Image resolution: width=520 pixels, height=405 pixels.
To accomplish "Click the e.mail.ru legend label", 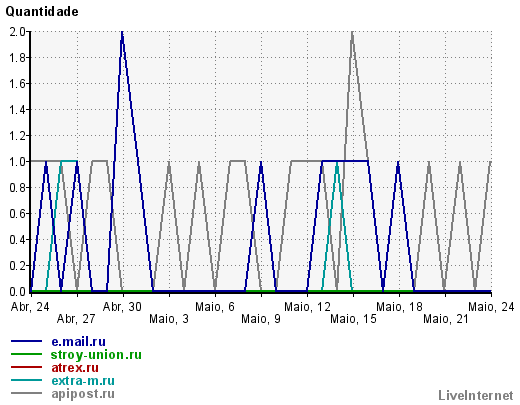I will 78,342.
